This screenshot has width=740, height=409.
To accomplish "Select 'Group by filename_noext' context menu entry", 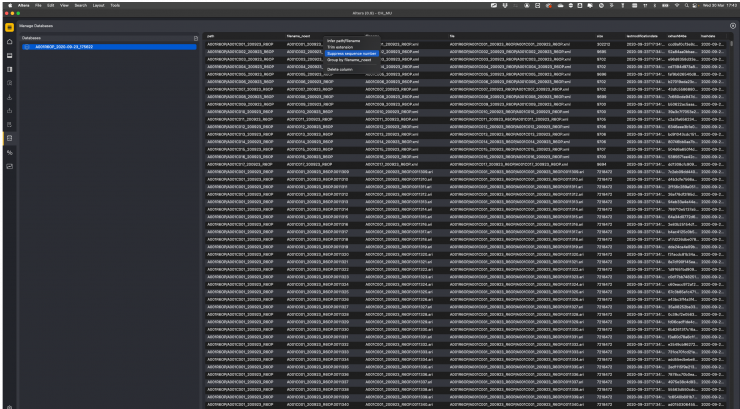I will coord(350,61).
